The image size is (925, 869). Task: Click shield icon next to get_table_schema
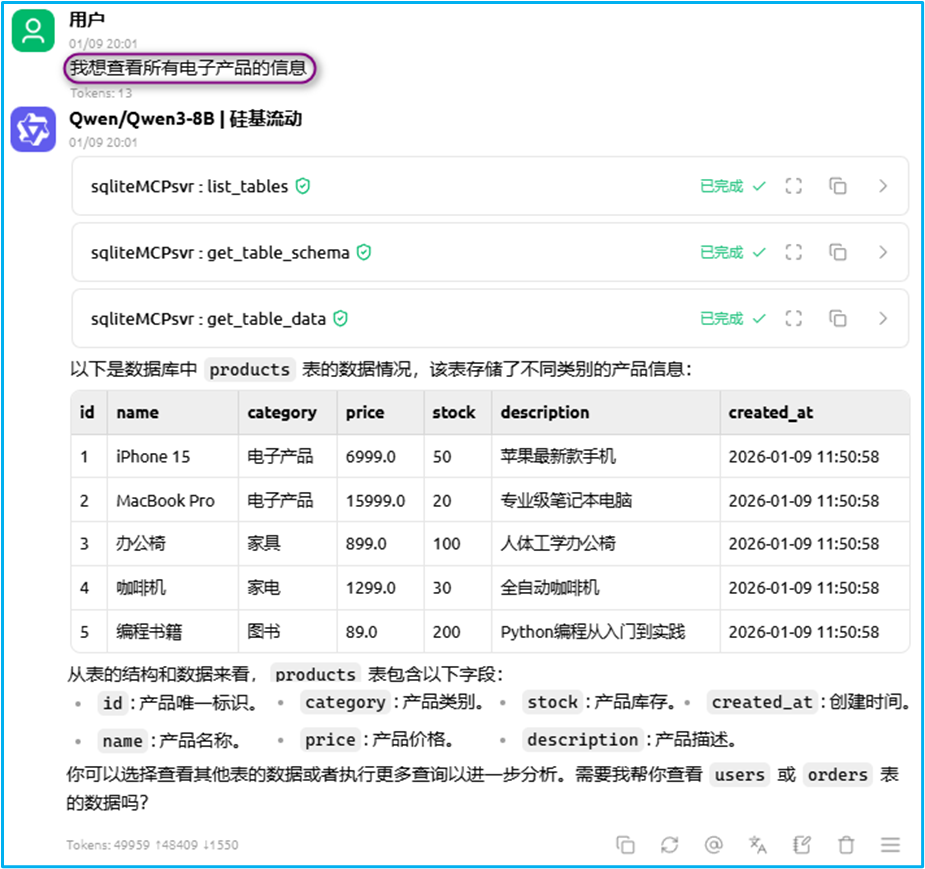(x=364, y=252)
